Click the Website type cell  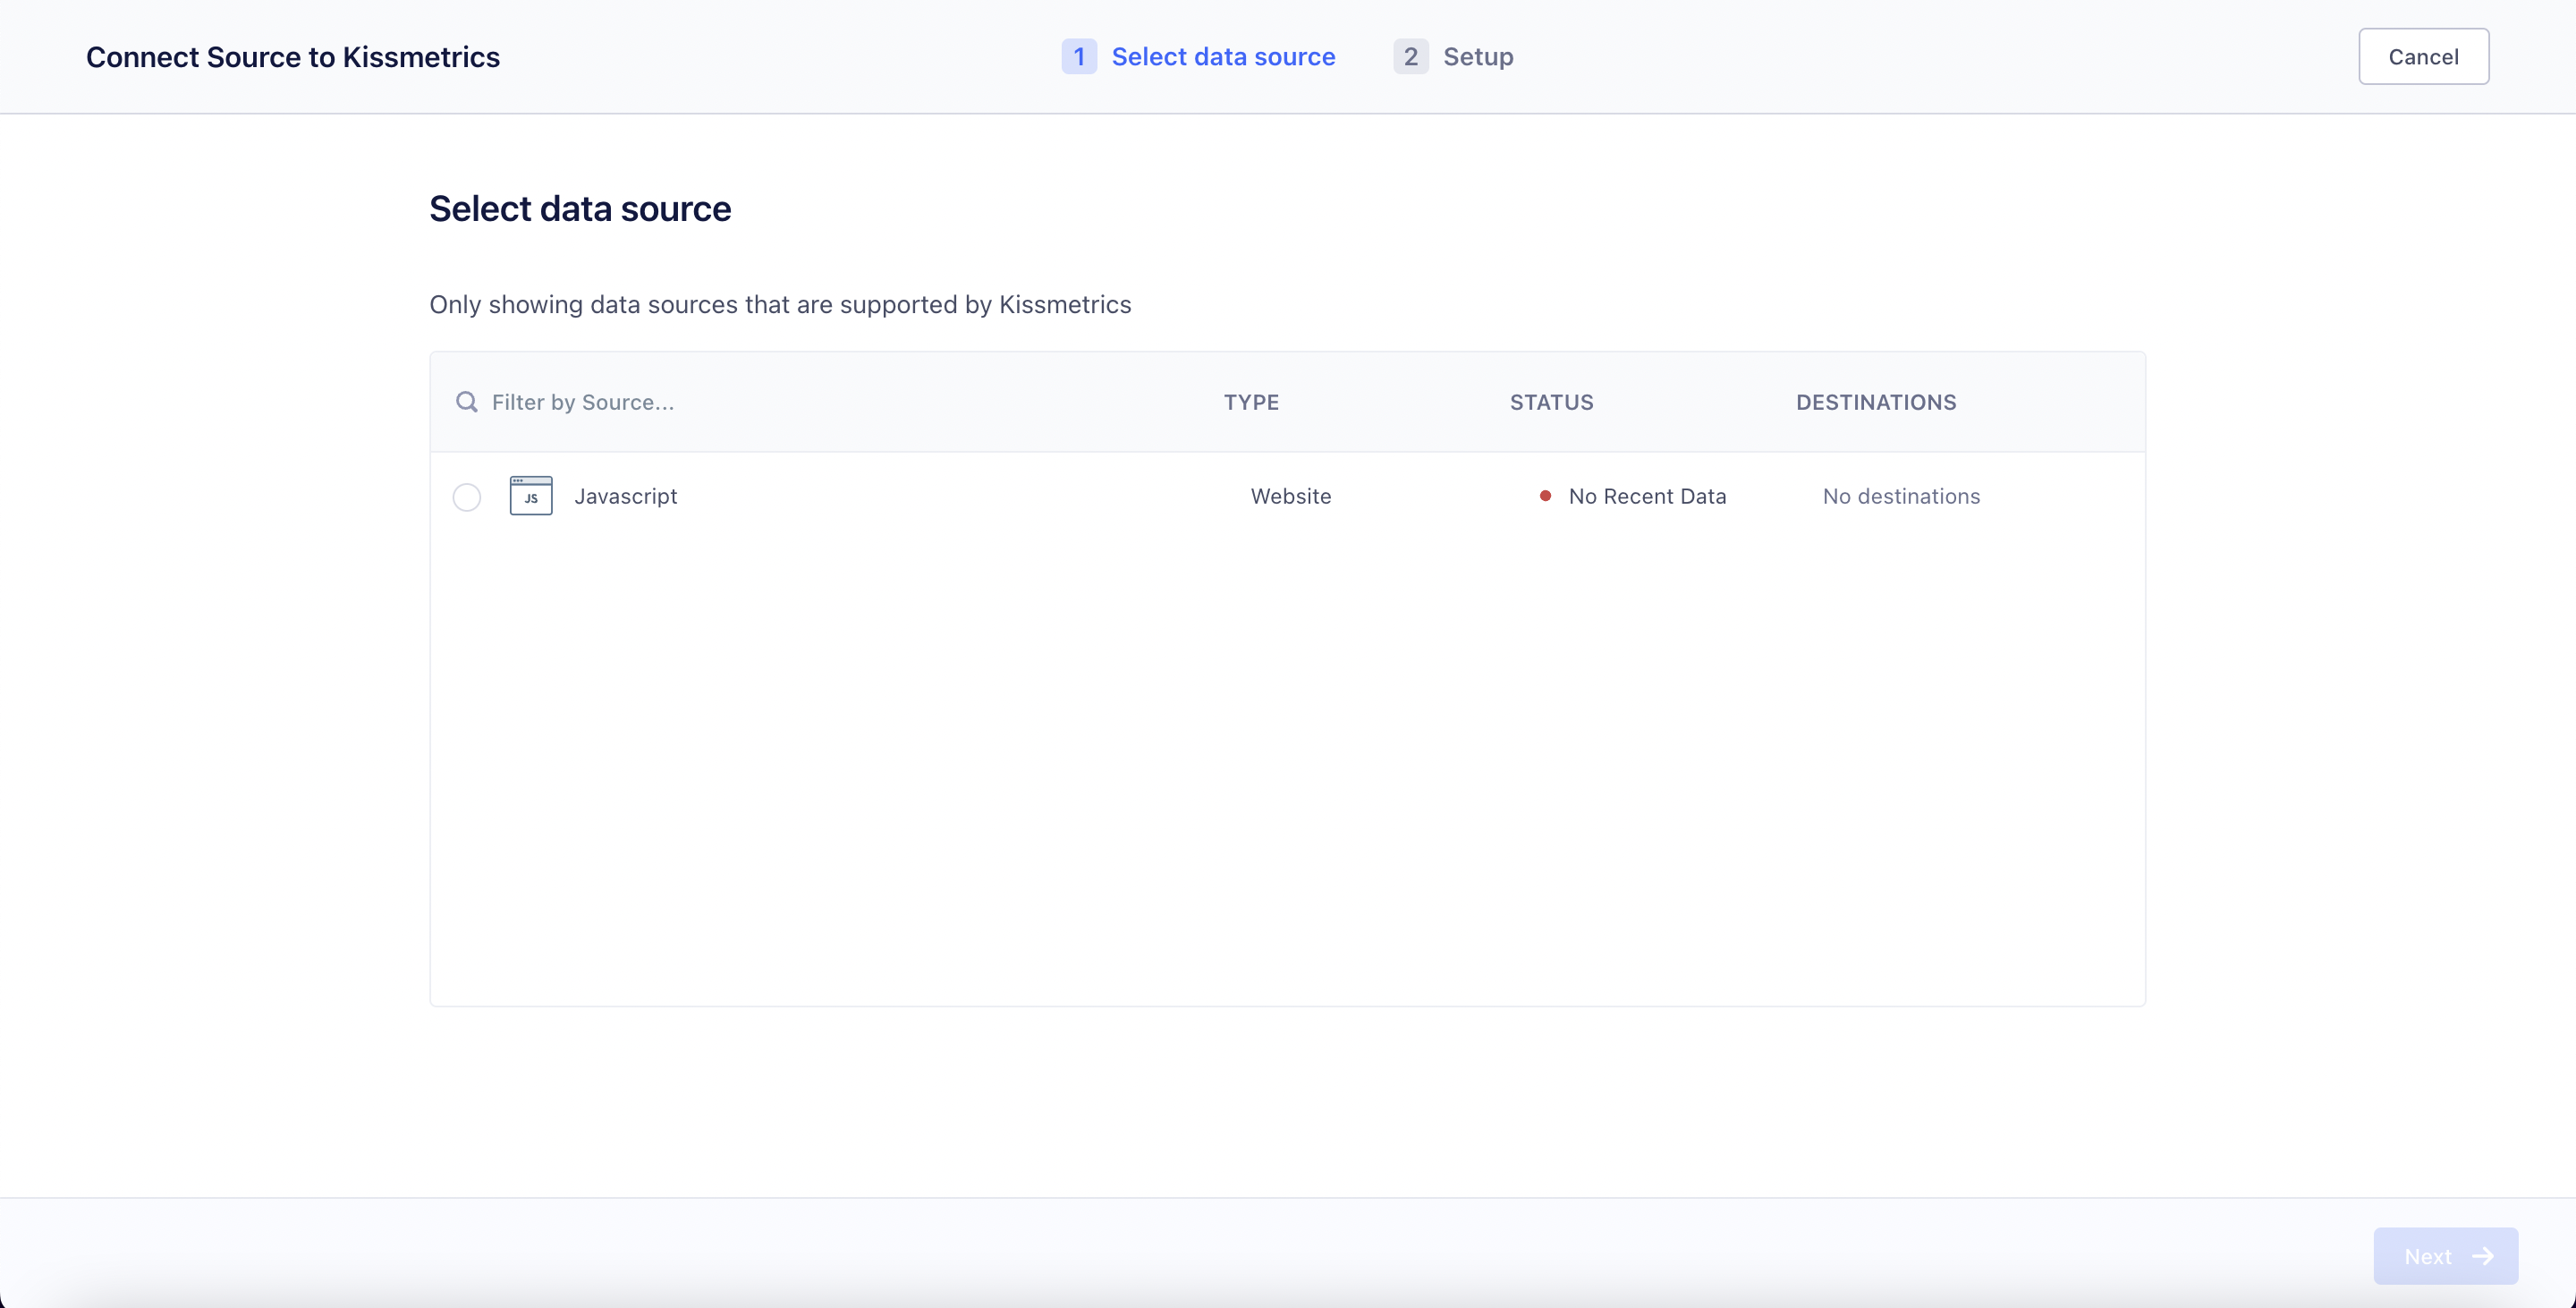[x=1290, y=496]
